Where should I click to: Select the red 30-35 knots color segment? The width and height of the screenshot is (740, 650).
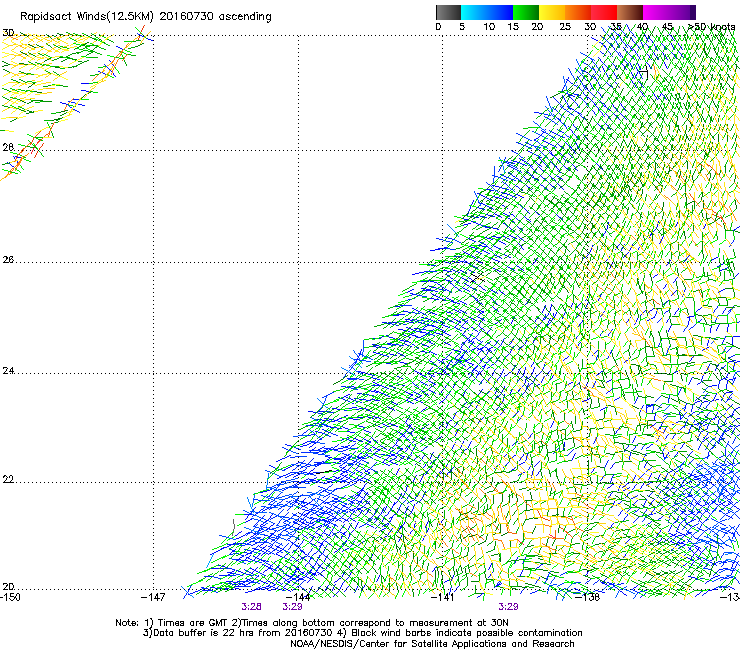604,12
